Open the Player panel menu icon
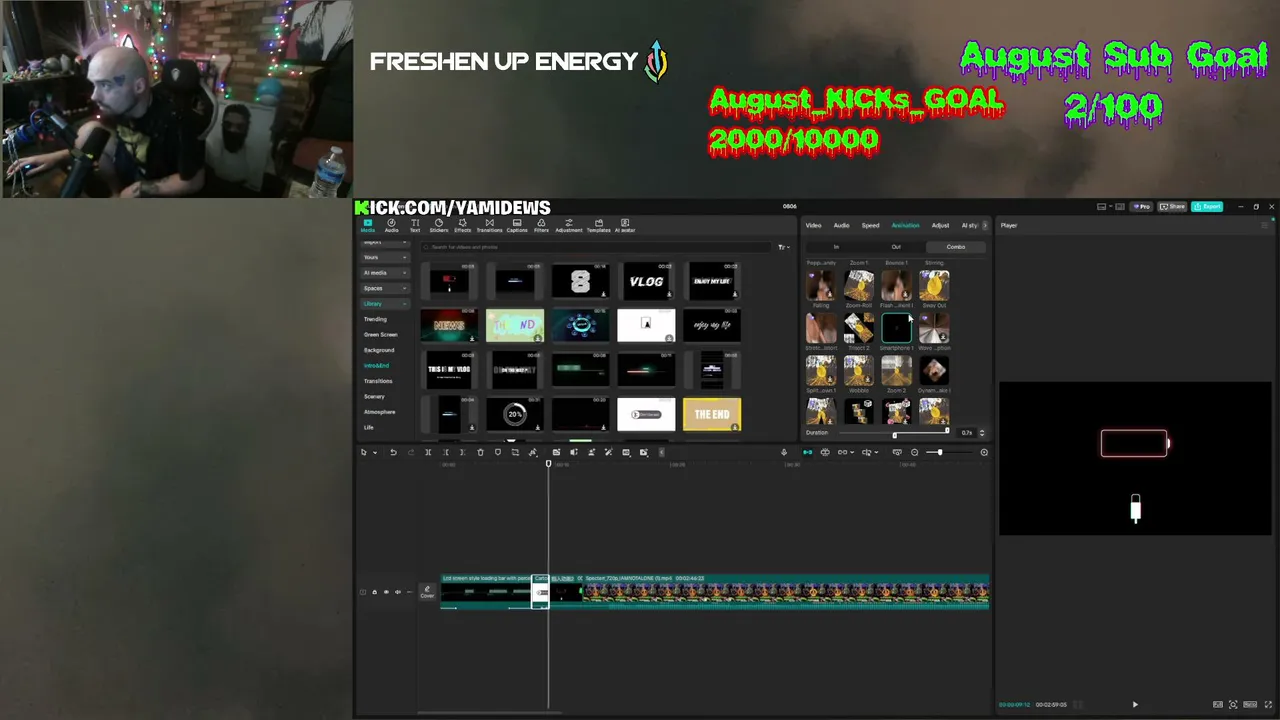1280x720 pixels. pos(1264,226)
